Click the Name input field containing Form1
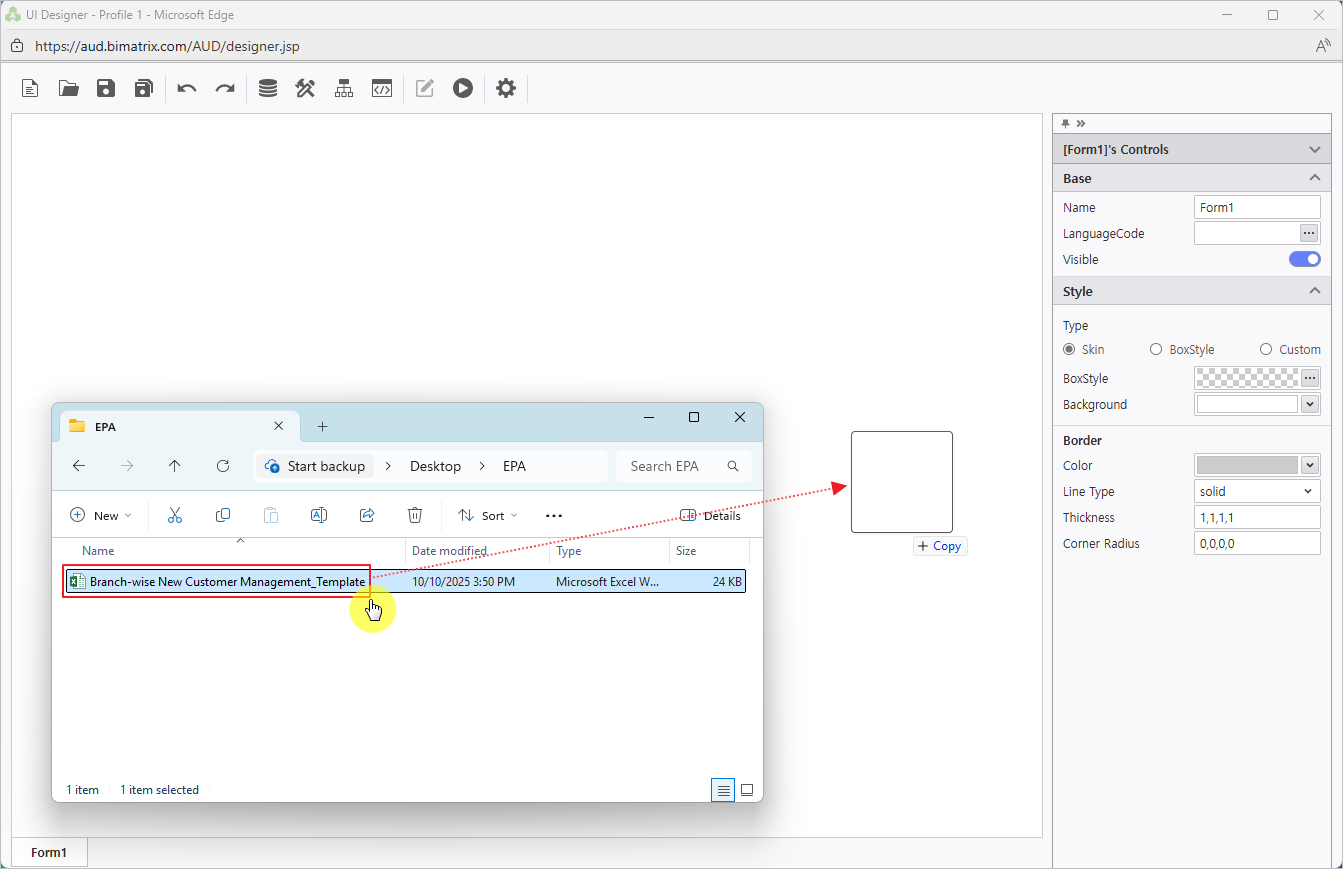Image resolution: width=1343 pixels, height=869 pixels. [x=1256, y=207]
